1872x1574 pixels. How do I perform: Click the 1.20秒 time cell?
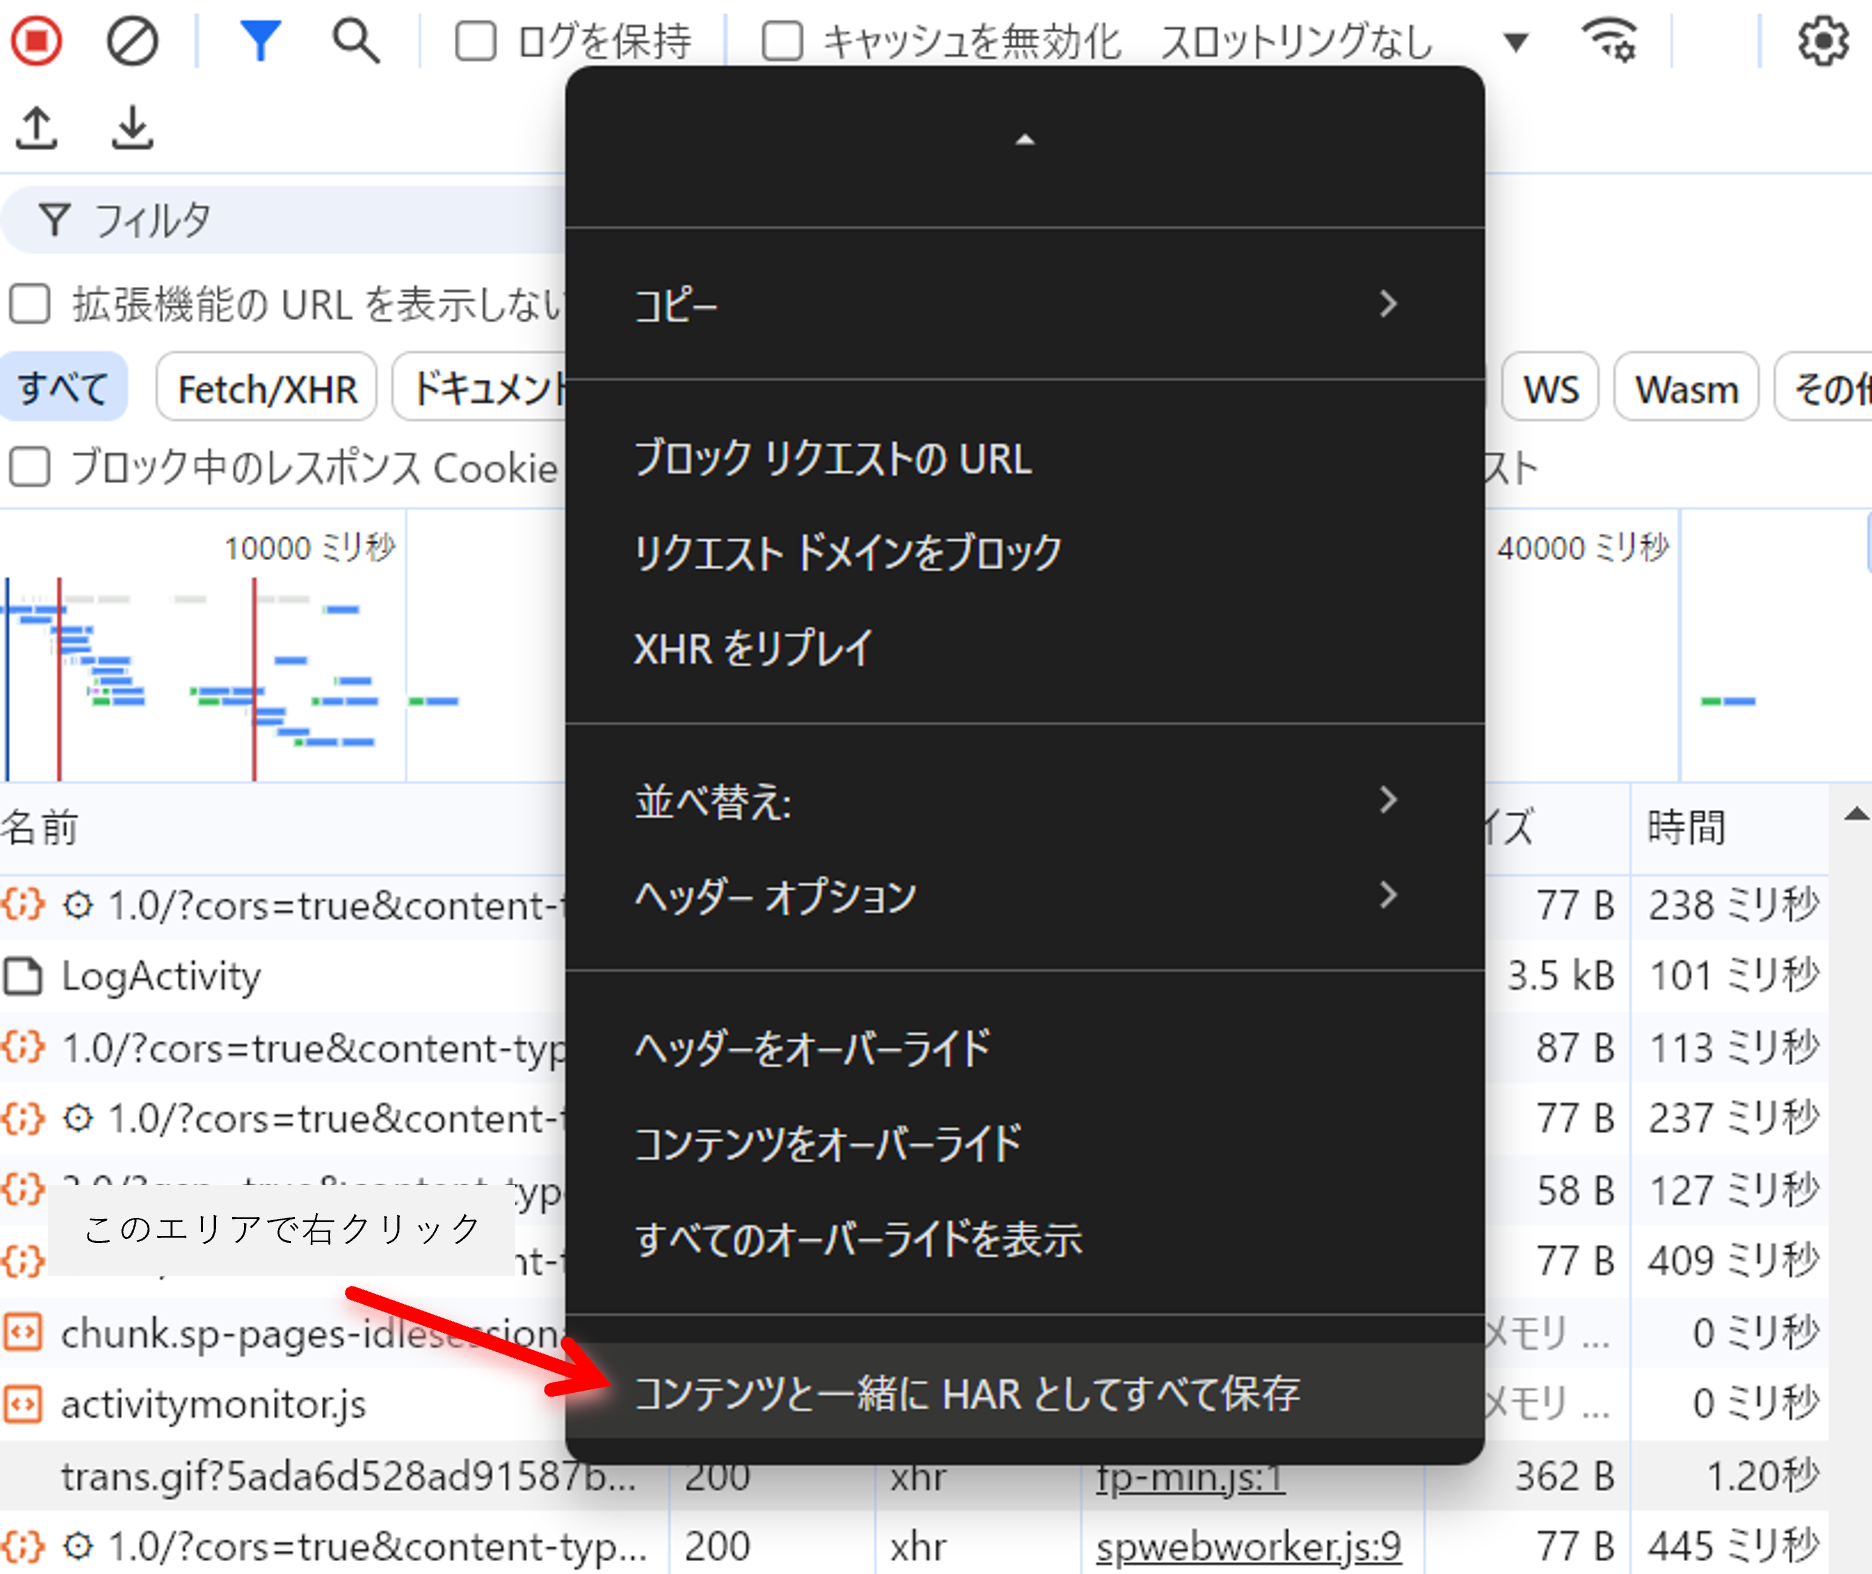(1762, 1476)
